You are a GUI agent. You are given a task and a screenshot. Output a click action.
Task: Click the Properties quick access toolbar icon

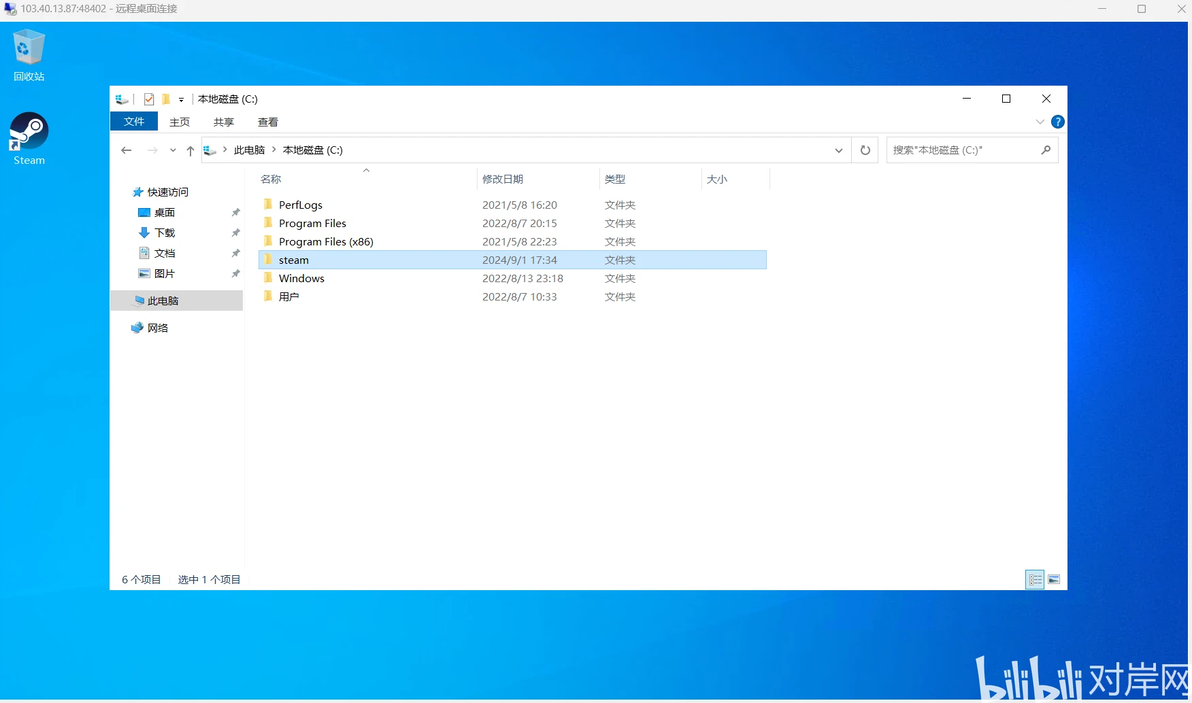(x=149, y=99)
